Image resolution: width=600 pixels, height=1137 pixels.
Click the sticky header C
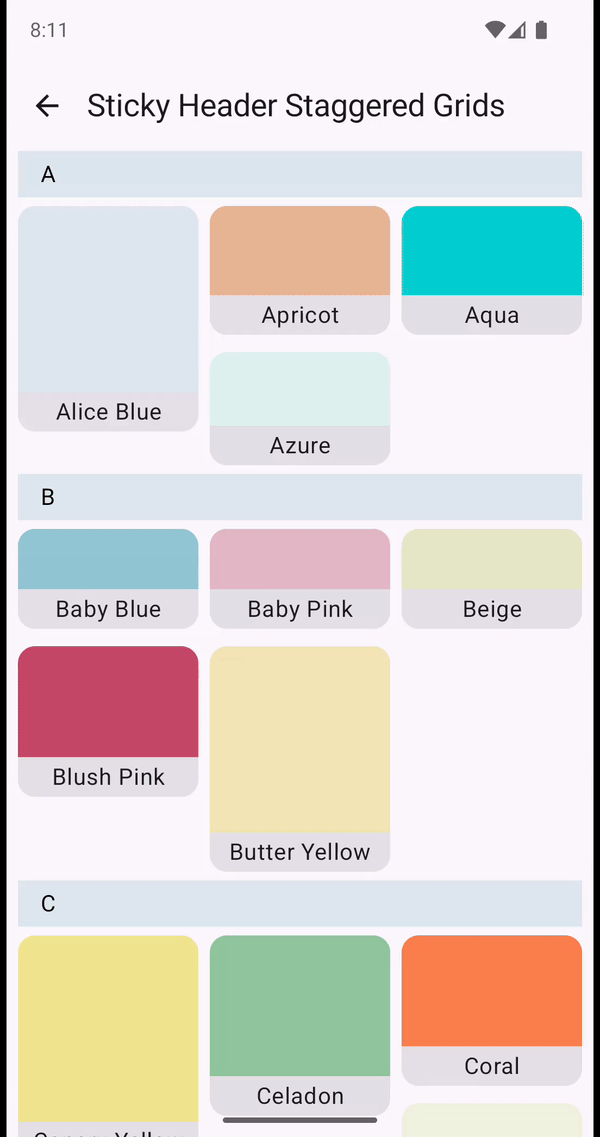pos(300,903)
